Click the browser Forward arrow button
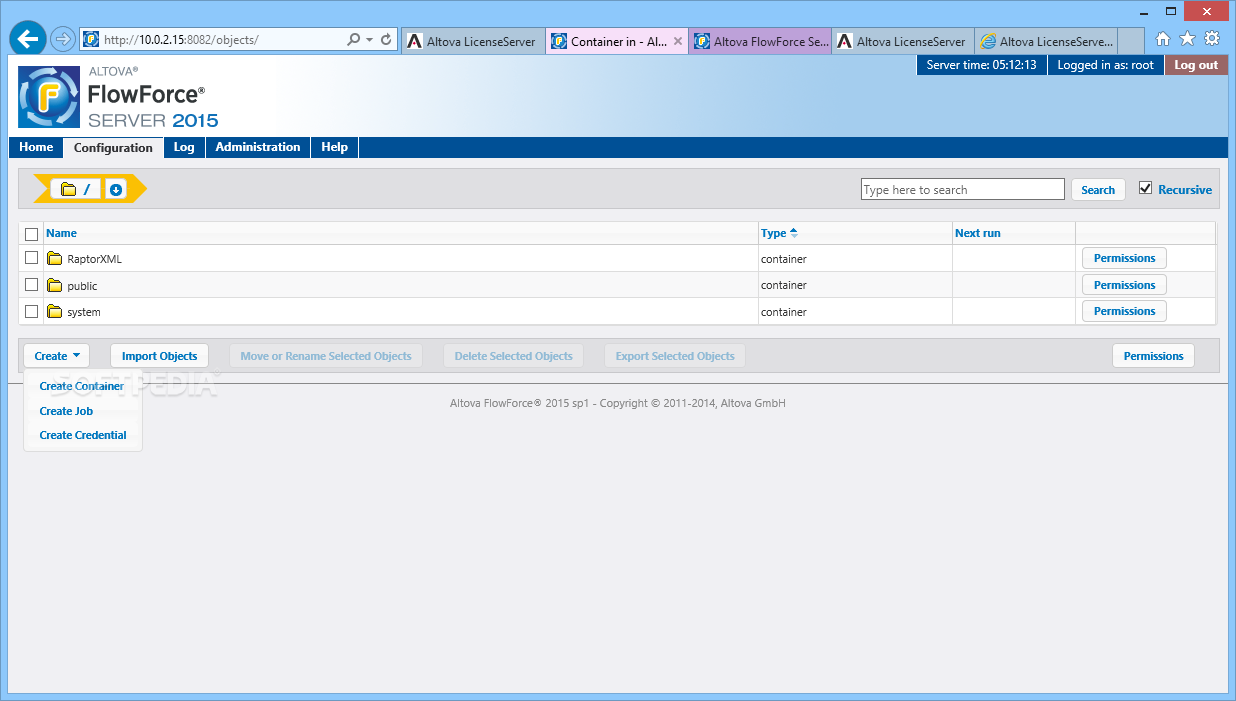 click(x=63, y=40)
